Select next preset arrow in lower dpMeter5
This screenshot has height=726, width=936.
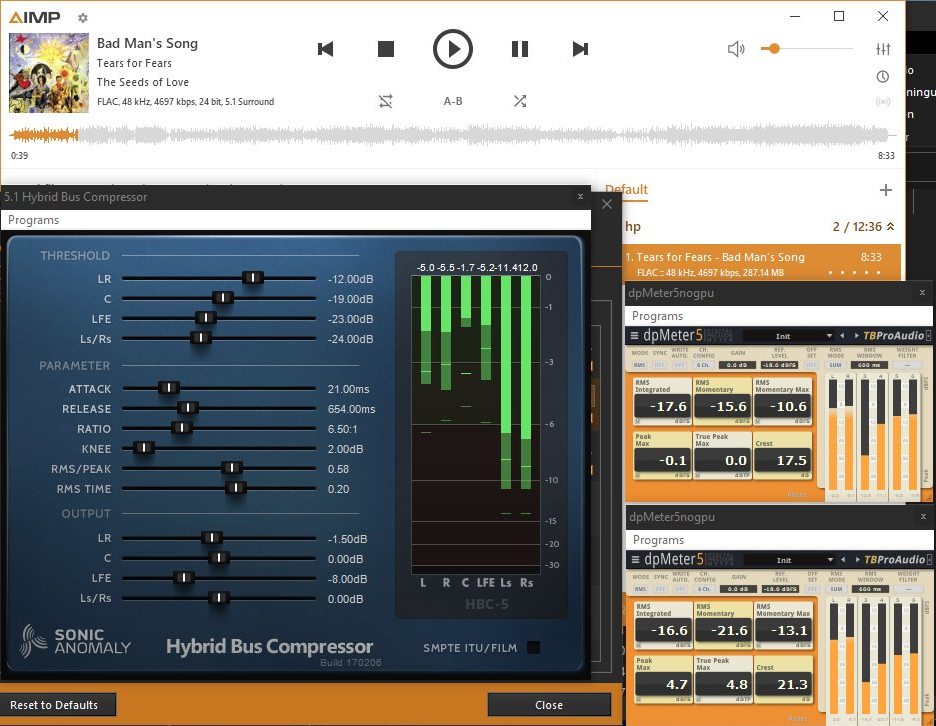[858, 559]
